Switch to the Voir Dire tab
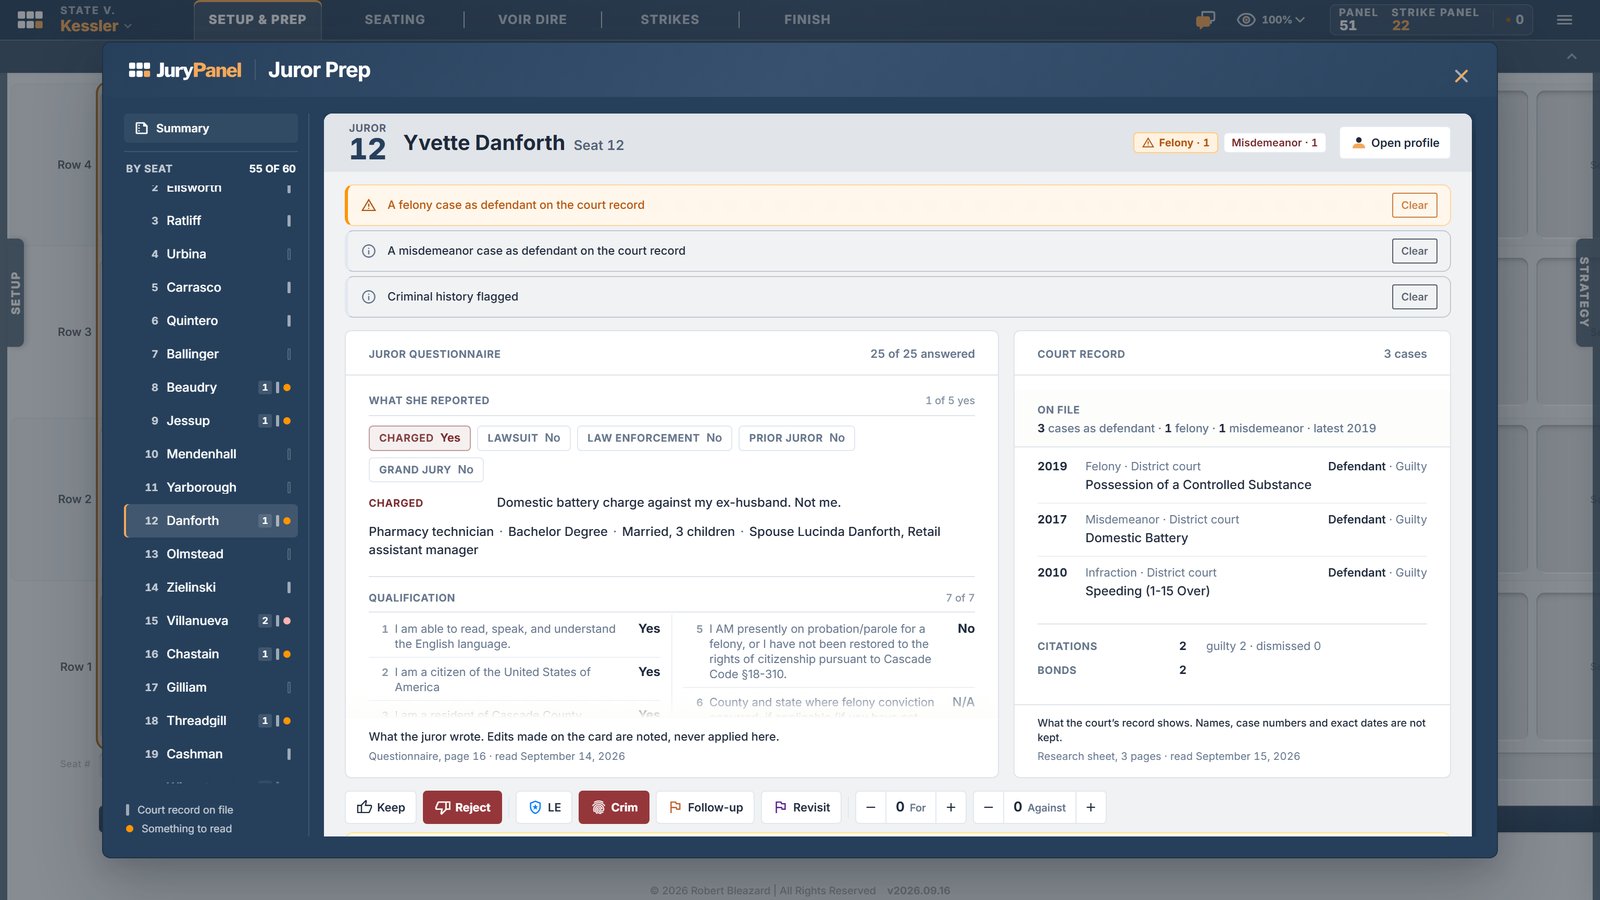Viewport: 1600px width, 900px height. click(532, 19)
